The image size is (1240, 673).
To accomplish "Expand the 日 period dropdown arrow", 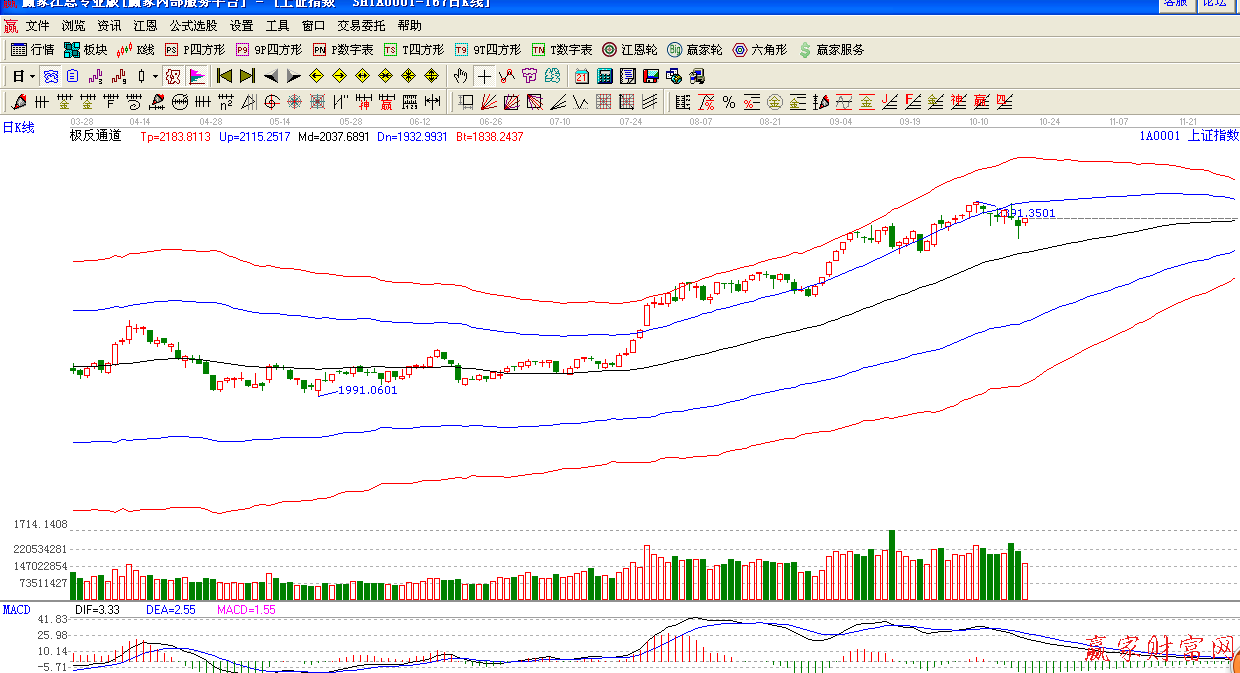I will [32, 76].
